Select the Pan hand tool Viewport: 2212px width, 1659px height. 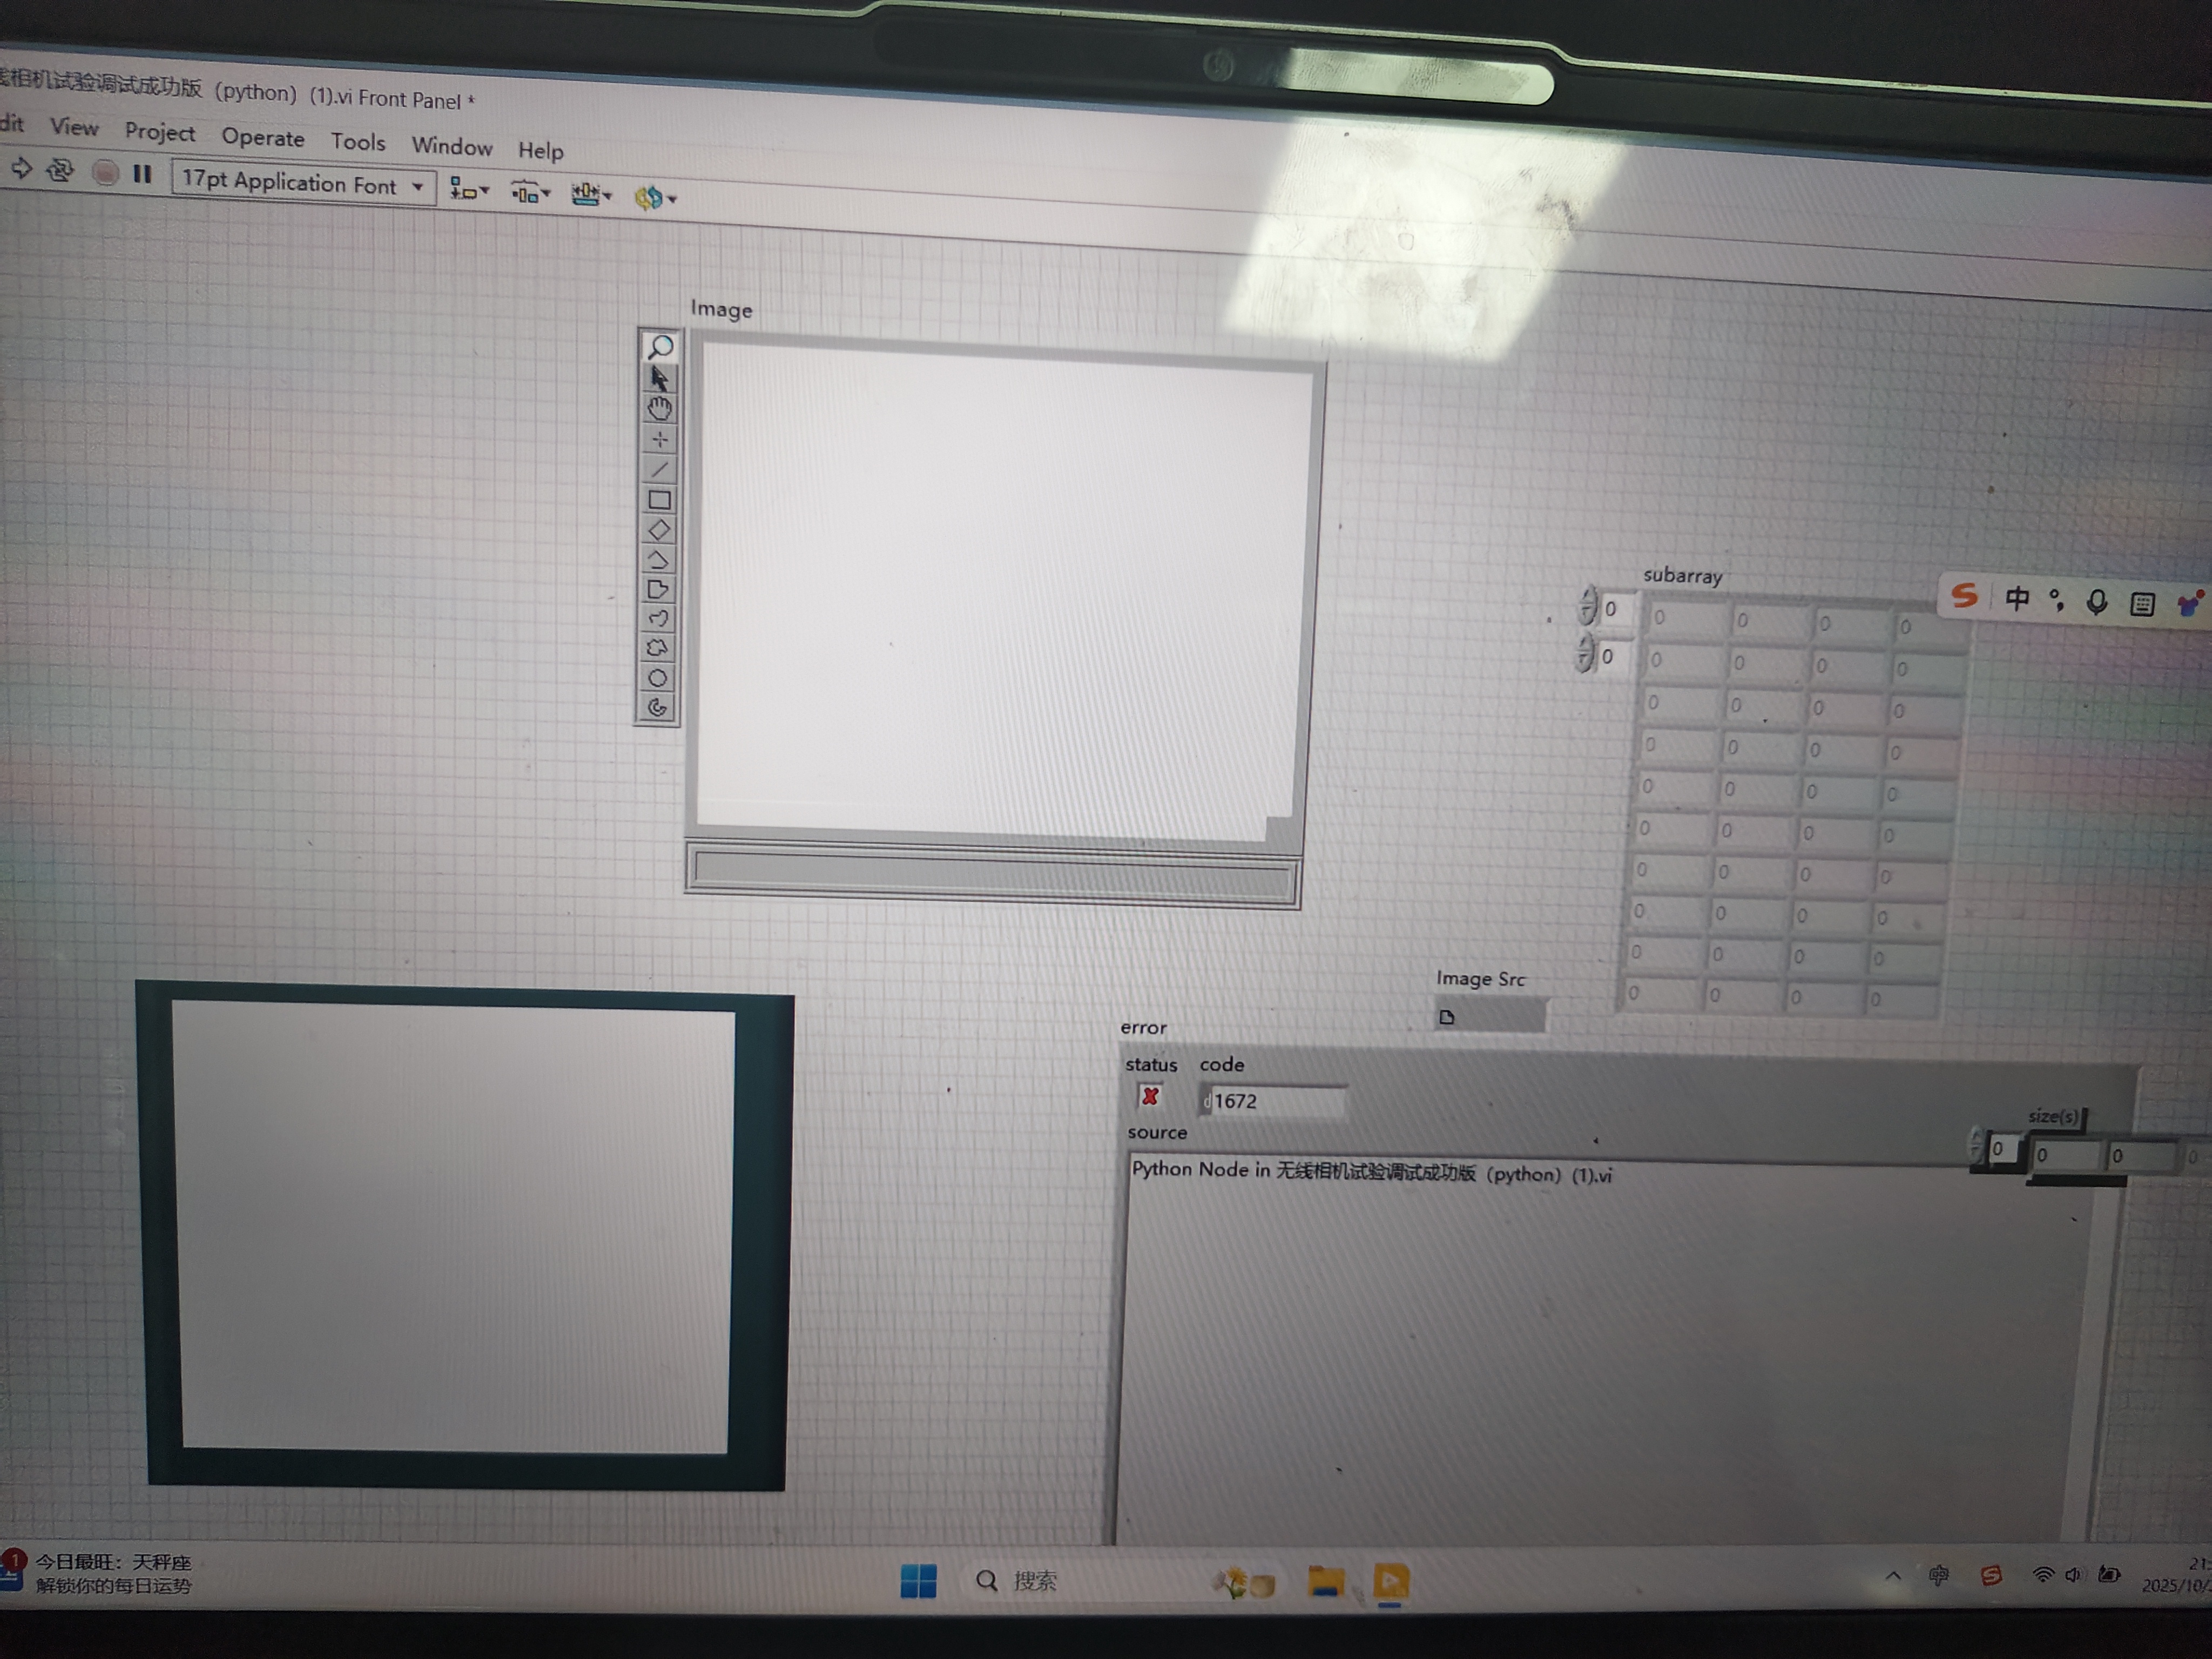pos(660,408)
